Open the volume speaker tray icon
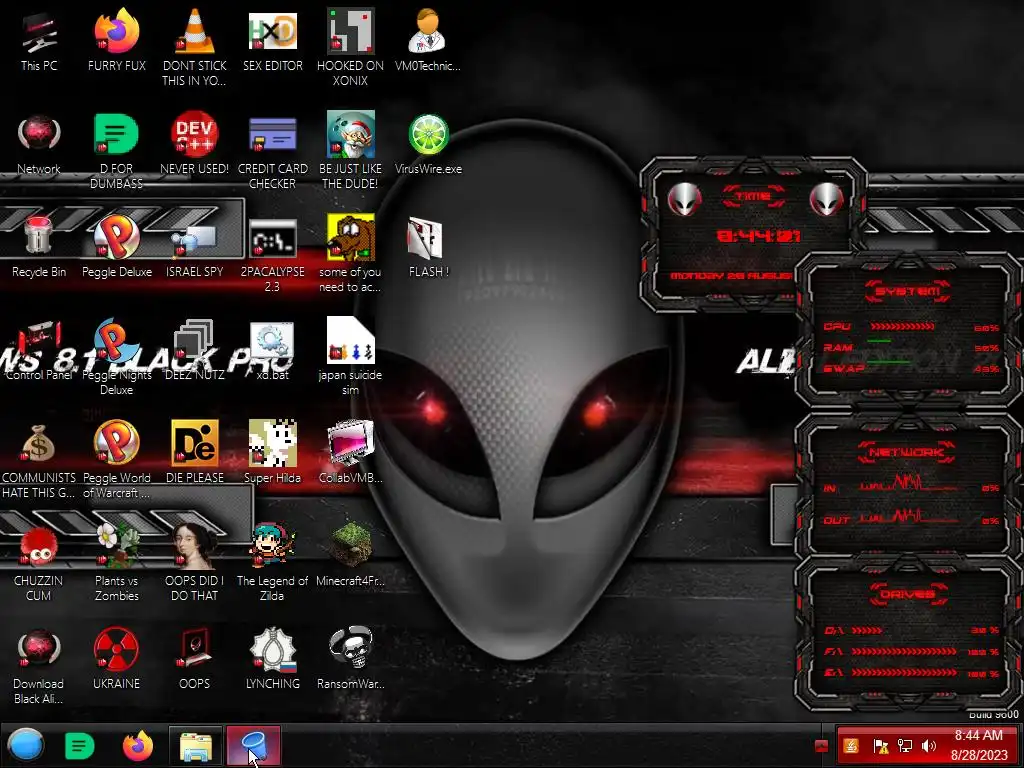Viewport: 1024px width, 768px height. click(929, 746)
